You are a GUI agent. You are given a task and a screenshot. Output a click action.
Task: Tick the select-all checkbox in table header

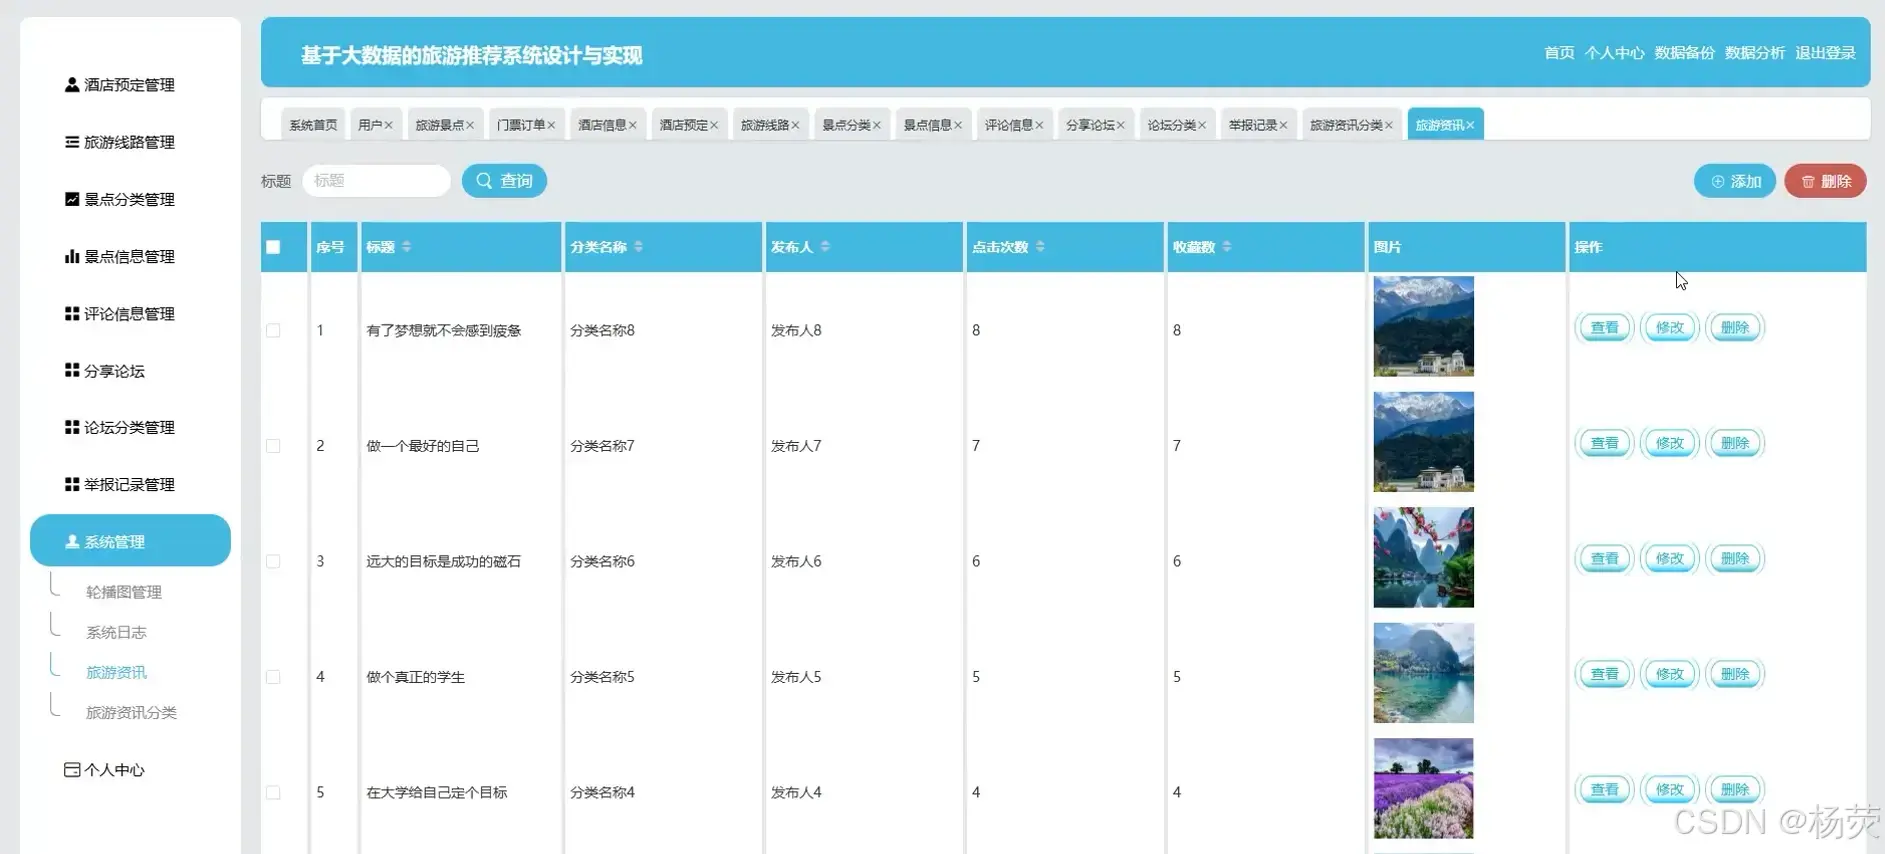(x=273, y=247)
